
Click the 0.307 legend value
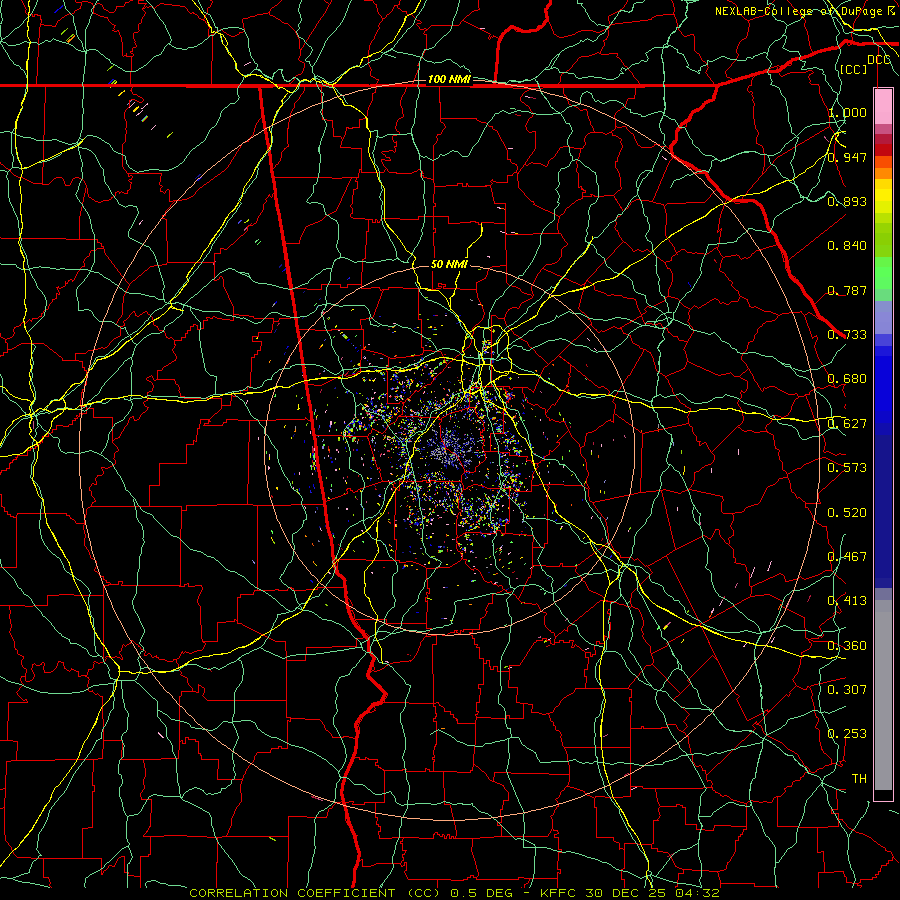pyautogui.click(x=847, y=689)
